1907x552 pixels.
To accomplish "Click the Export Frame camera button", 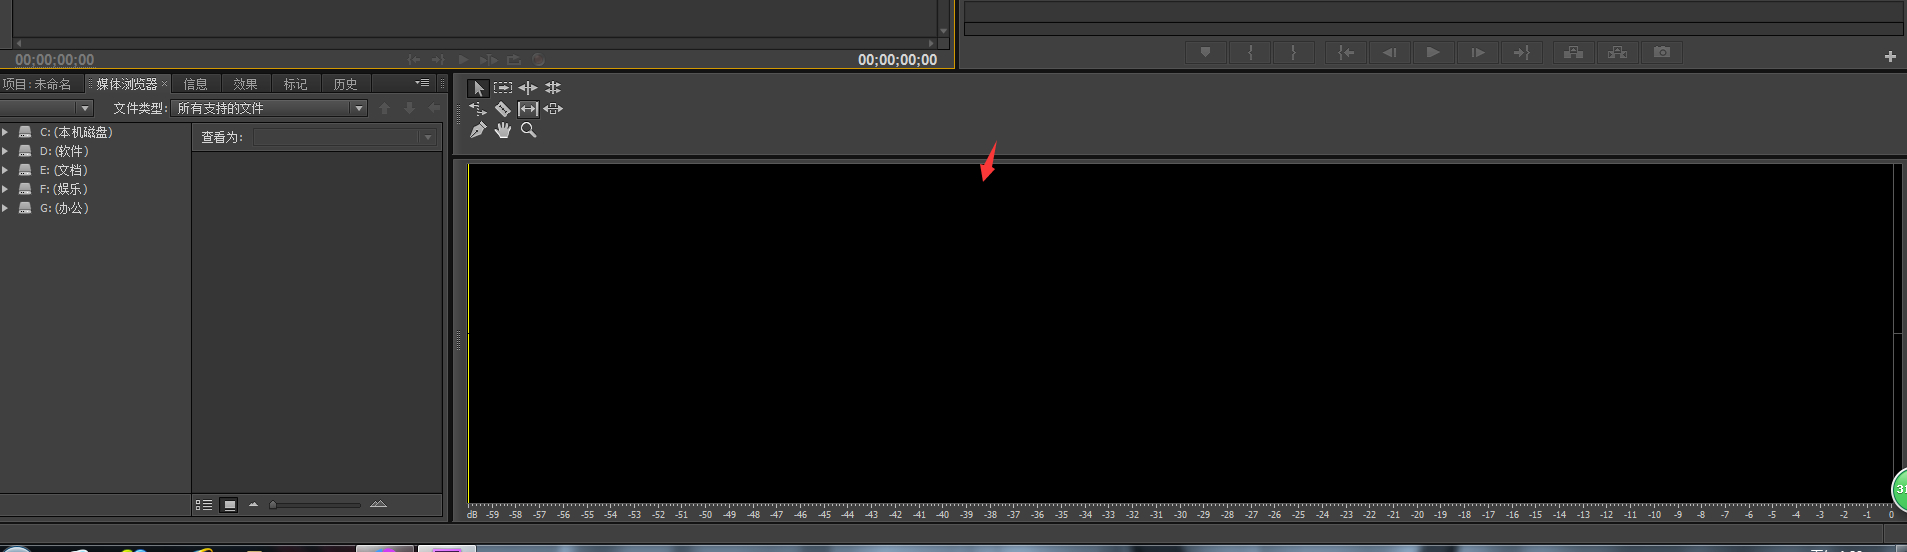I will [x=1662, y=52].
